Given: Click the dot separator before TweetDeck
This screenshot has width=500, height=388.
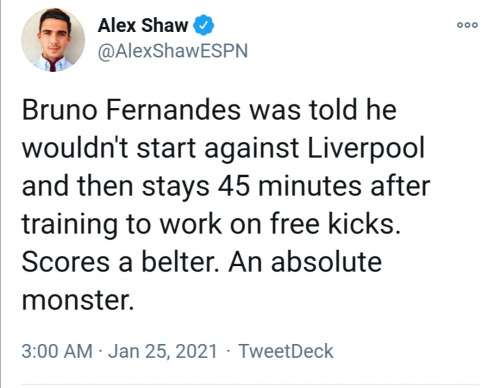Looking at the screenshot, I should 228,351.
